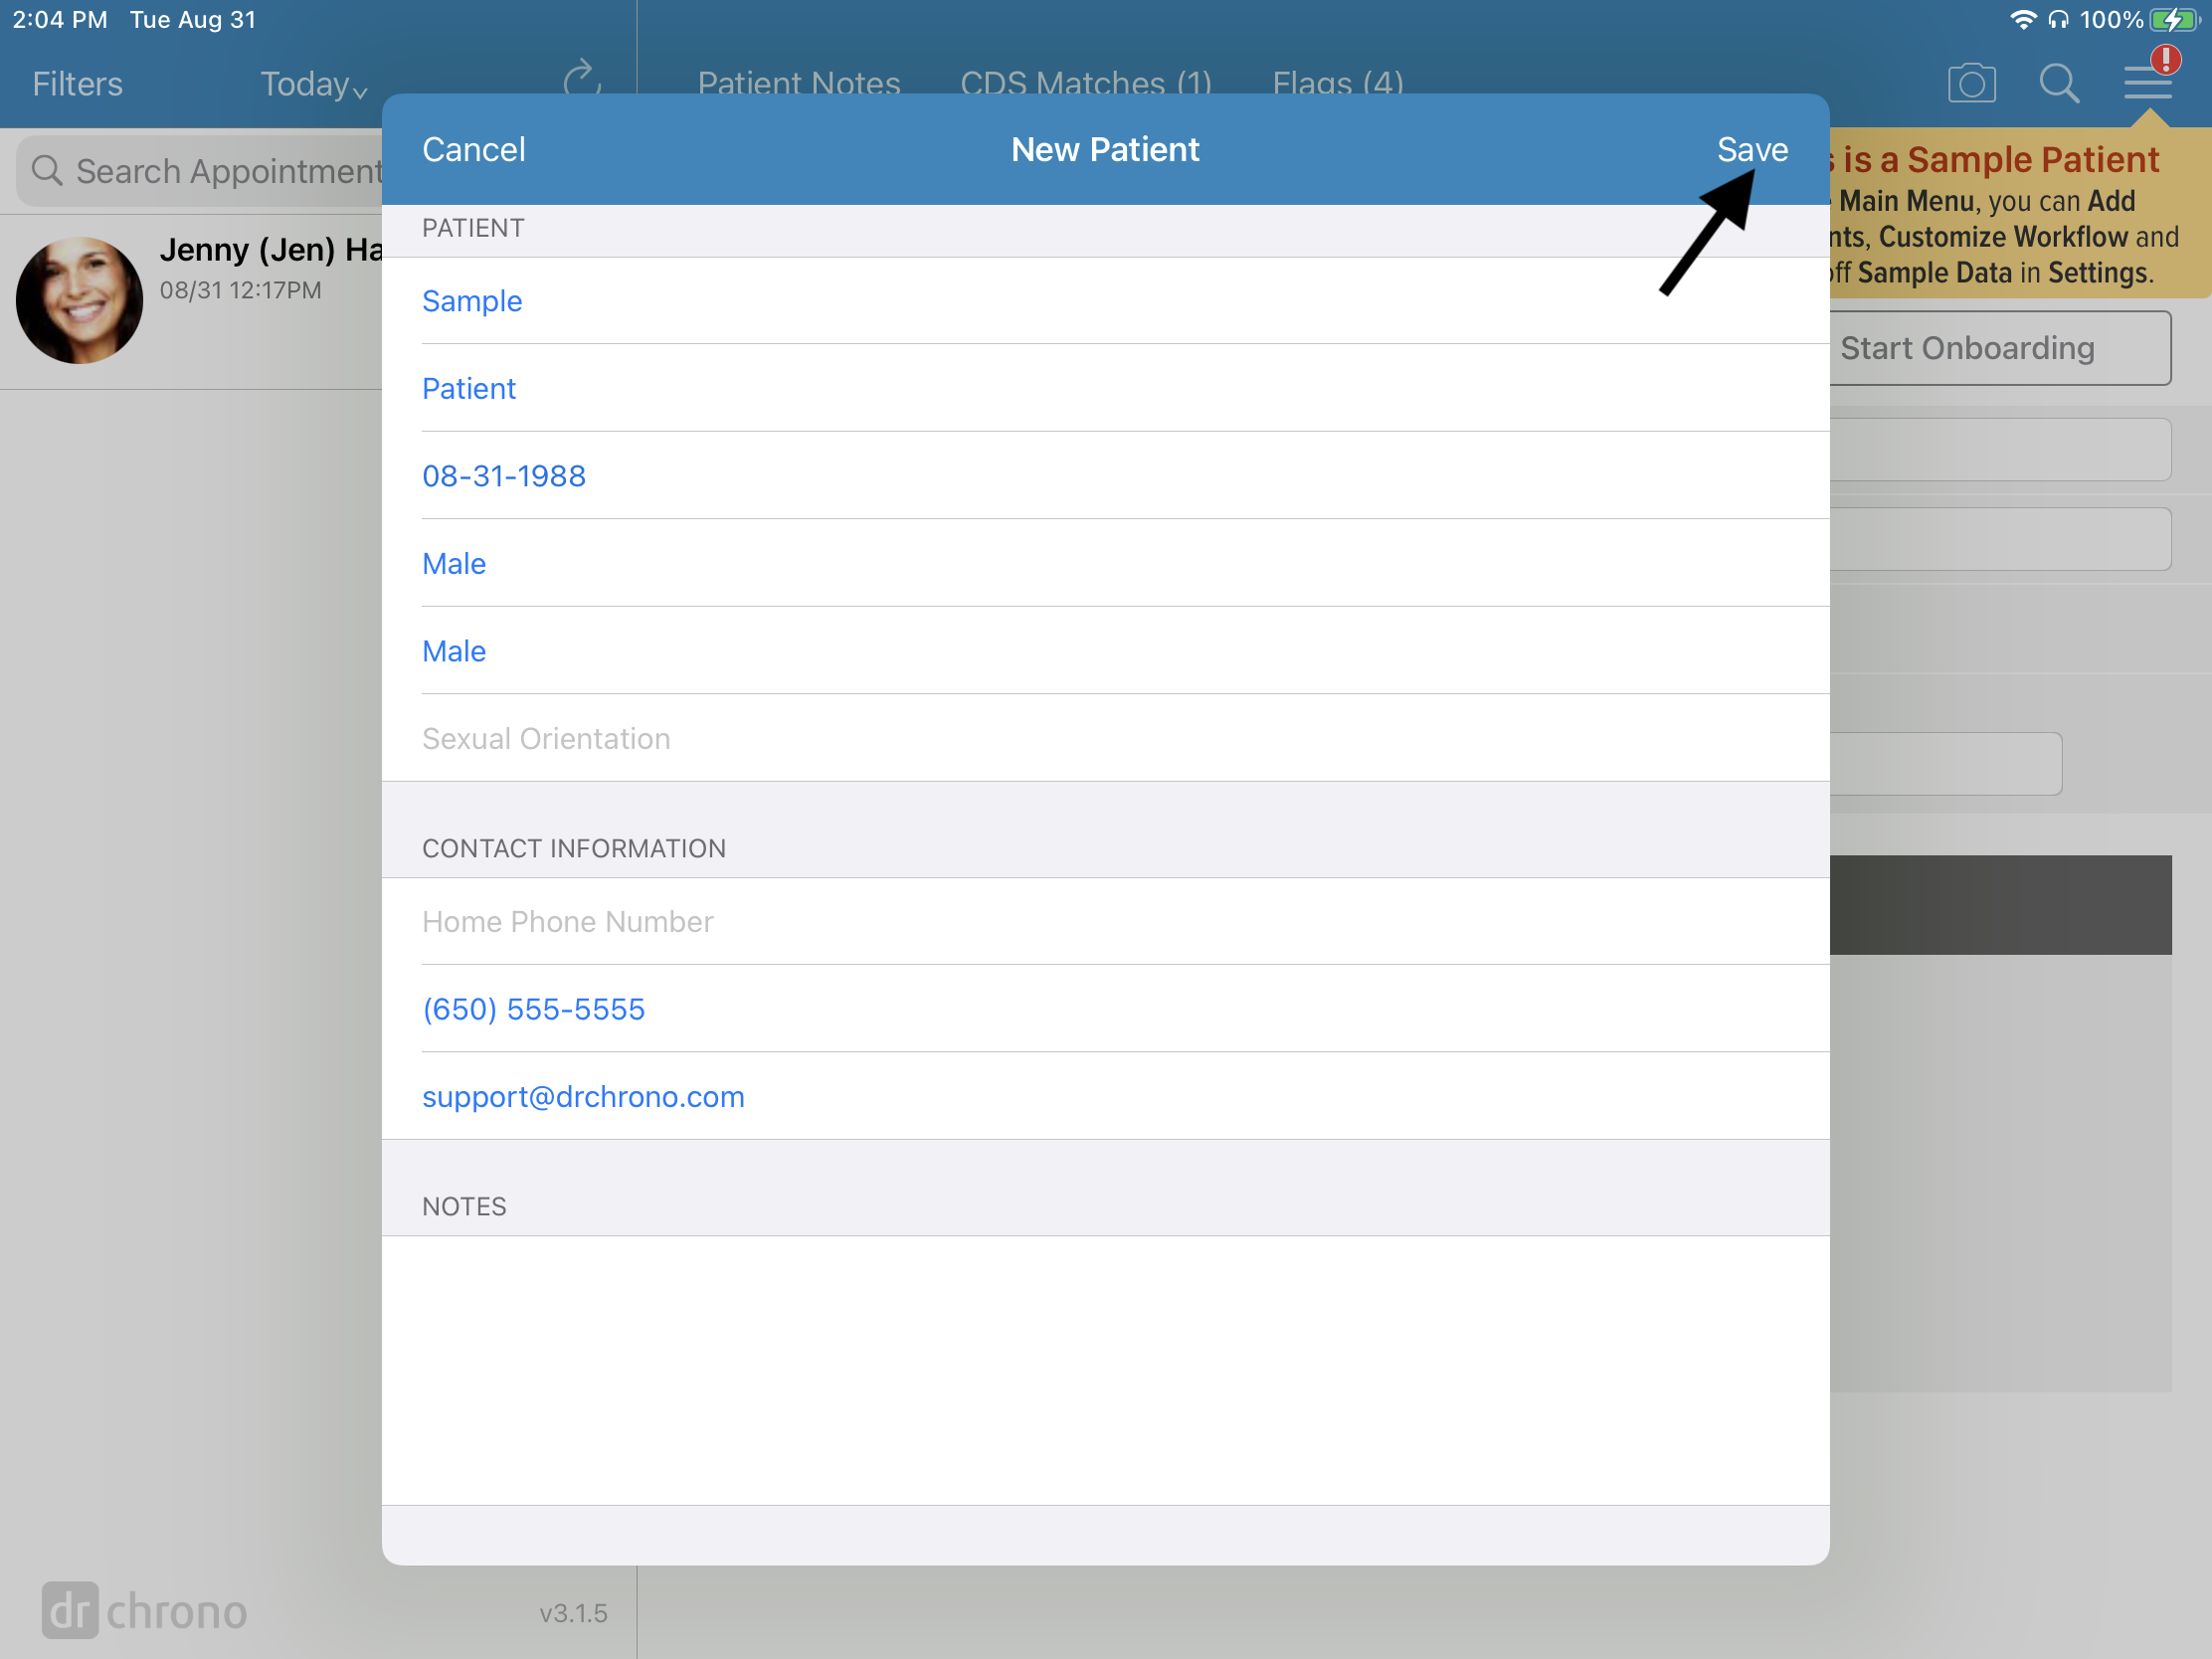
Task: Tap the Sample Patient banner heading
Action: coord(1995,159)
